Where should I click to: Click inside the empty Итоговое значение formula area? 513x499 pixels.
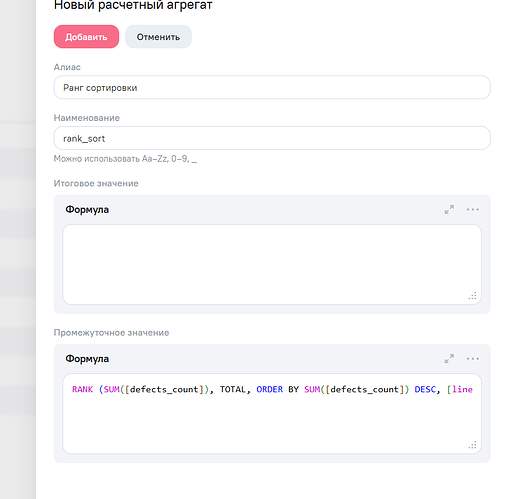(x=272, y=264)
